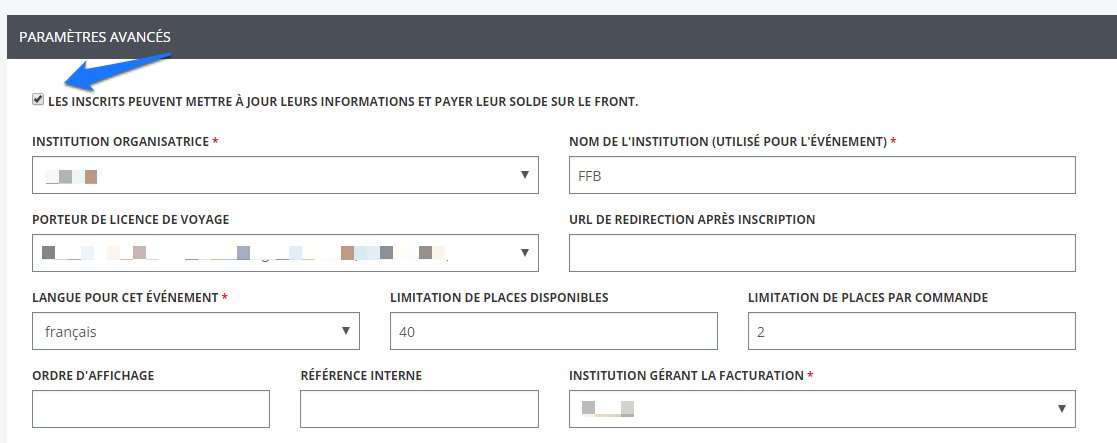
Task: Click the 'Institution organisatrice' field label
Action: [x=120, y=142]
